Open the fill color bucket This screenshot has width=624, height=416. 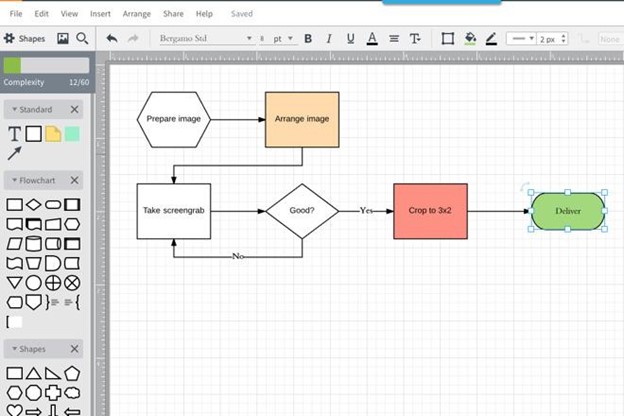click(x=470, y=39)
